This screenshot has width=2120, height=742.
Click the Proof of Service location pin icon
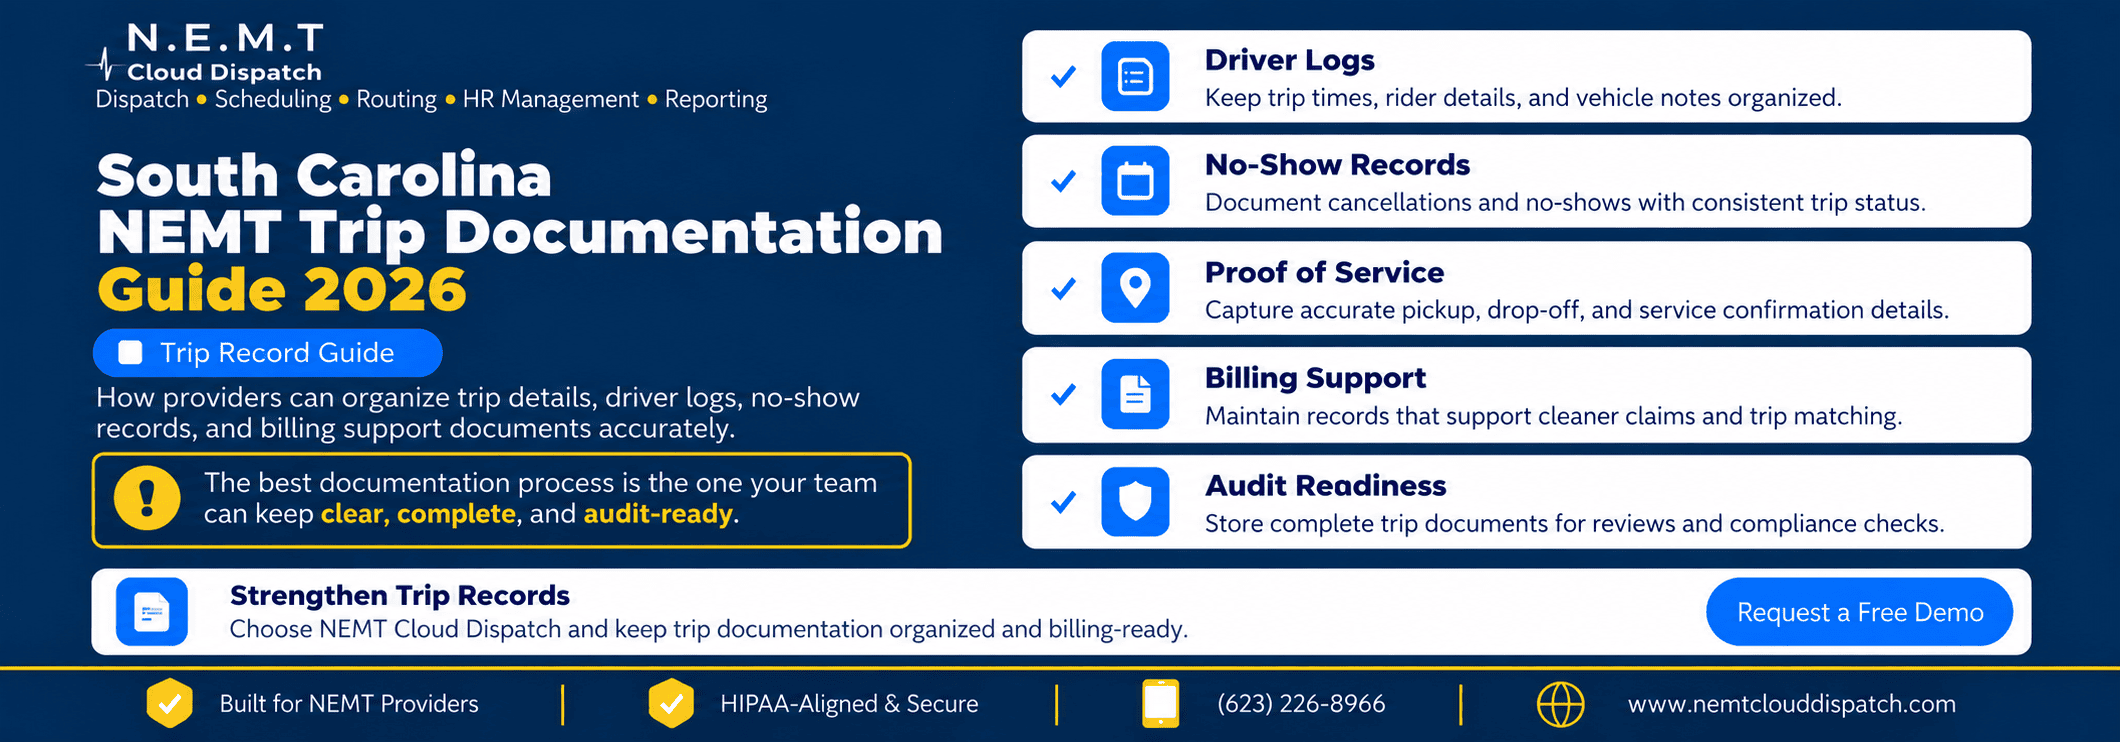(1135, 288)
